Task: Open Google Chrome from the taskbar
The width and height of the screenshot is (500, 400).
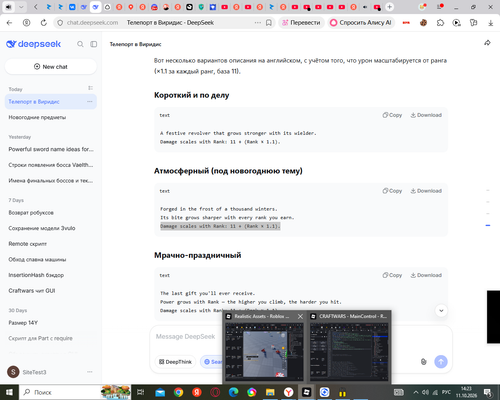Action: click(178, 392)
